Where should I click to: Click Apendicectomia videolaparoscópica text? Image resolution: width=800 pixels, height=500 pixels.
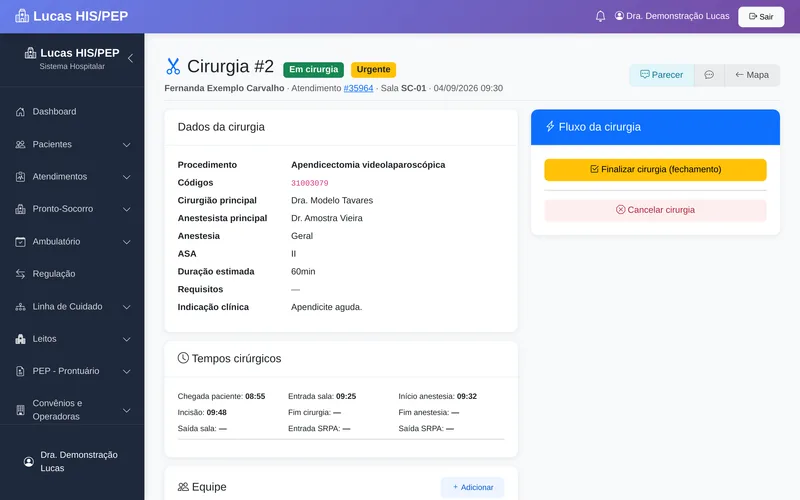(x=368, y=165)
